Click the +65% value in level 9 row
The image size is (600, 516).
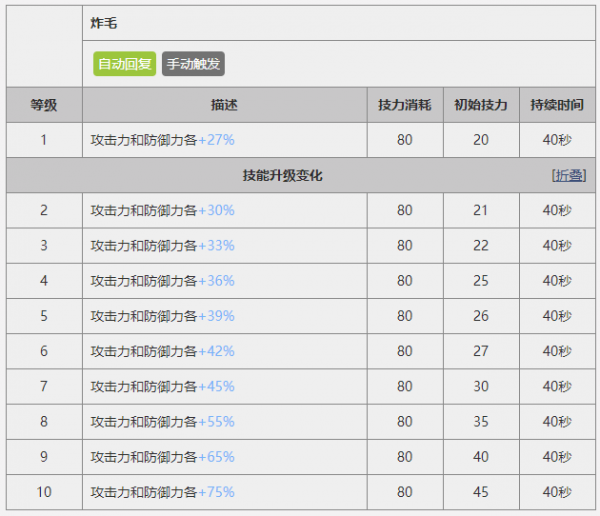(x=216, y=457)
